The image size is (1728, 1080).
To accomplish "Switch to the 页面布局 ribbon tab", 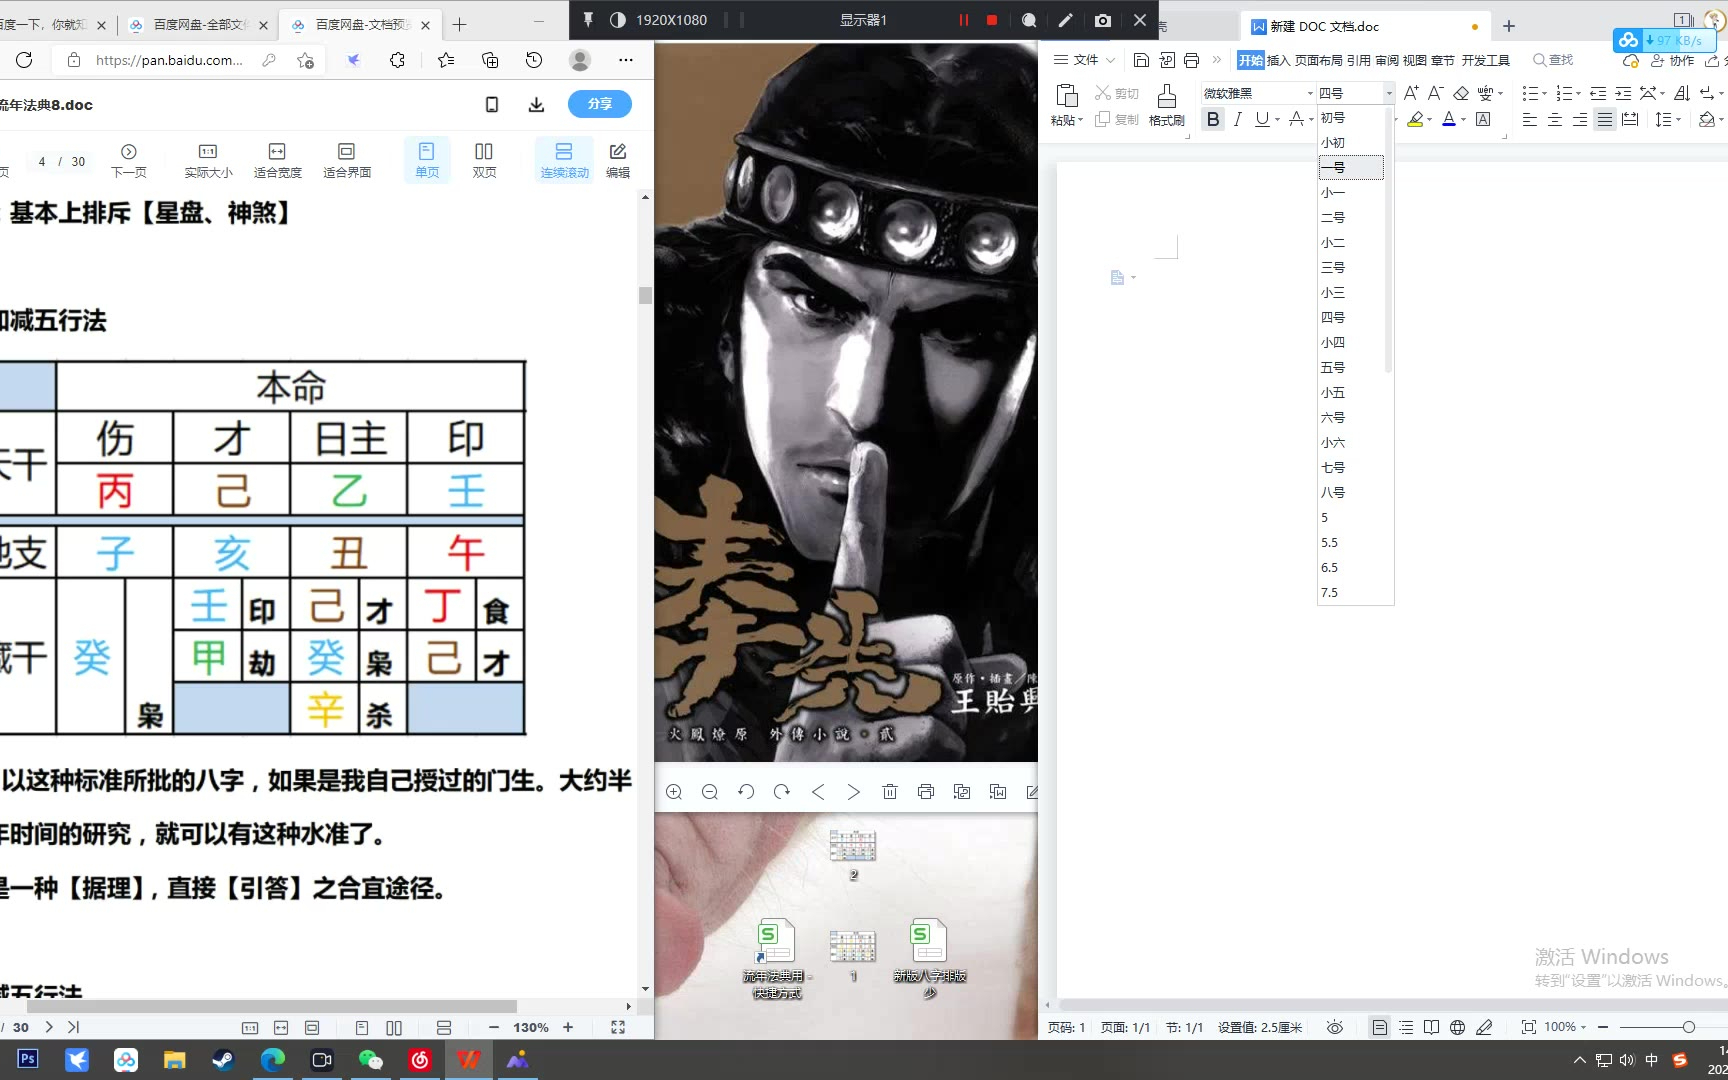I will pos(1318,60).
